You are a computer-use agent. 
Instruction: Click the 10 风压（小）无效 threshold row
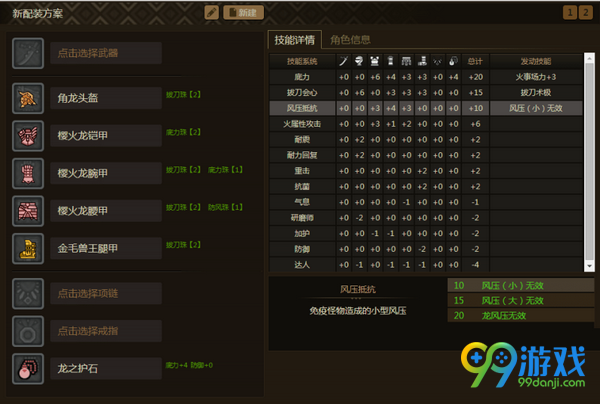click(x=520, y=285)
